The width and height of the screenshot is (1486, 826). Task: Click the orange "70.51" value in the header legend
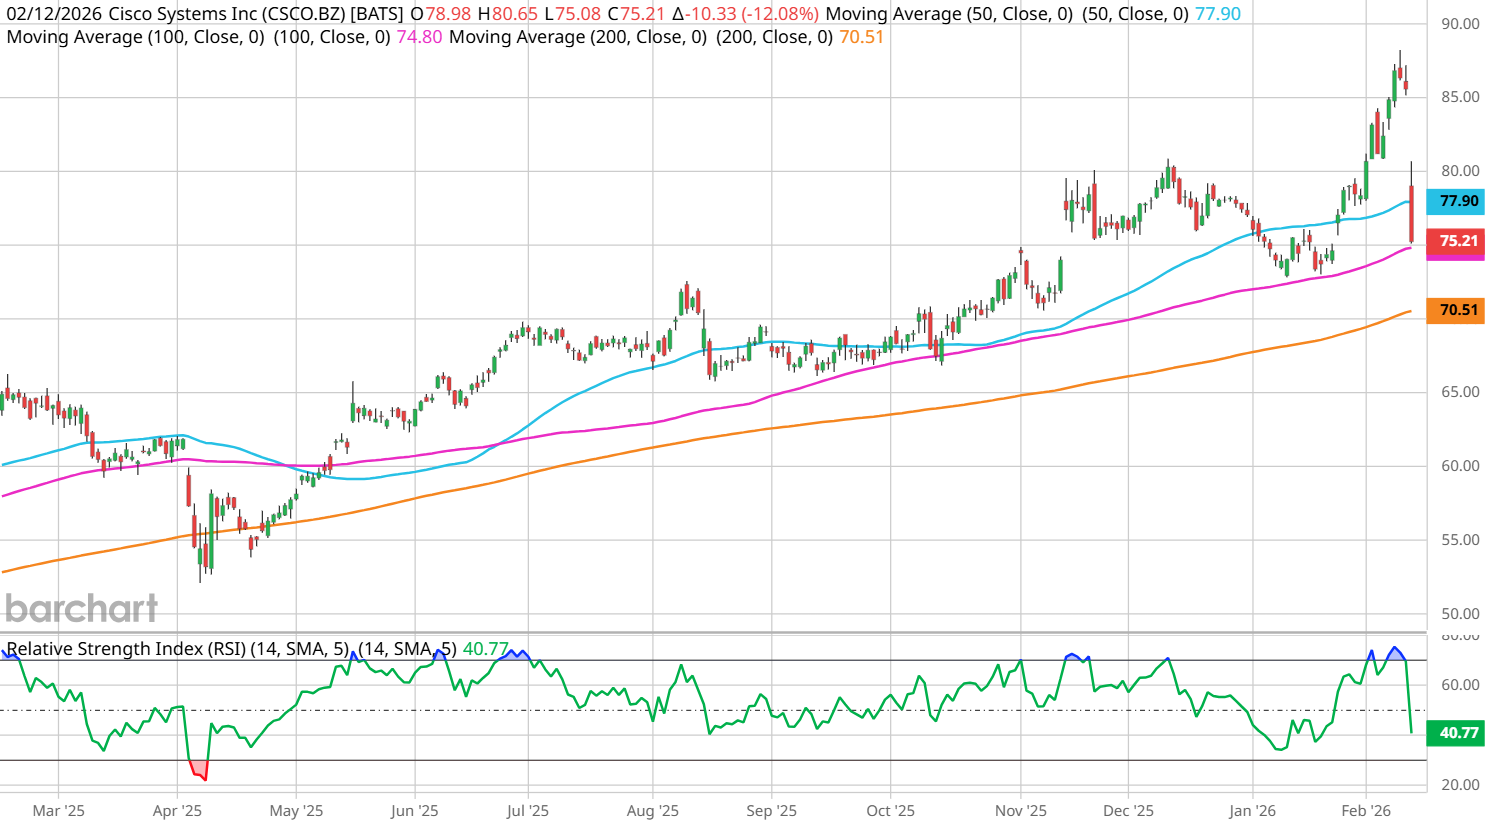pyautogui.click(x=862, y=37)
